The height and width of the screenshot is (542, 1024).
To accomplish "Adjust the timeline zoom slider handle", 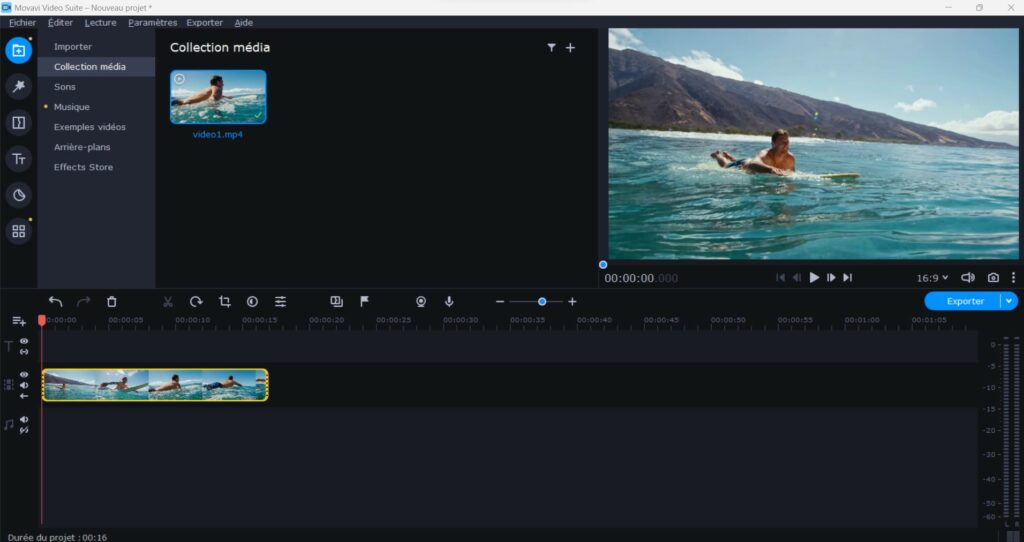I will 542,302.
